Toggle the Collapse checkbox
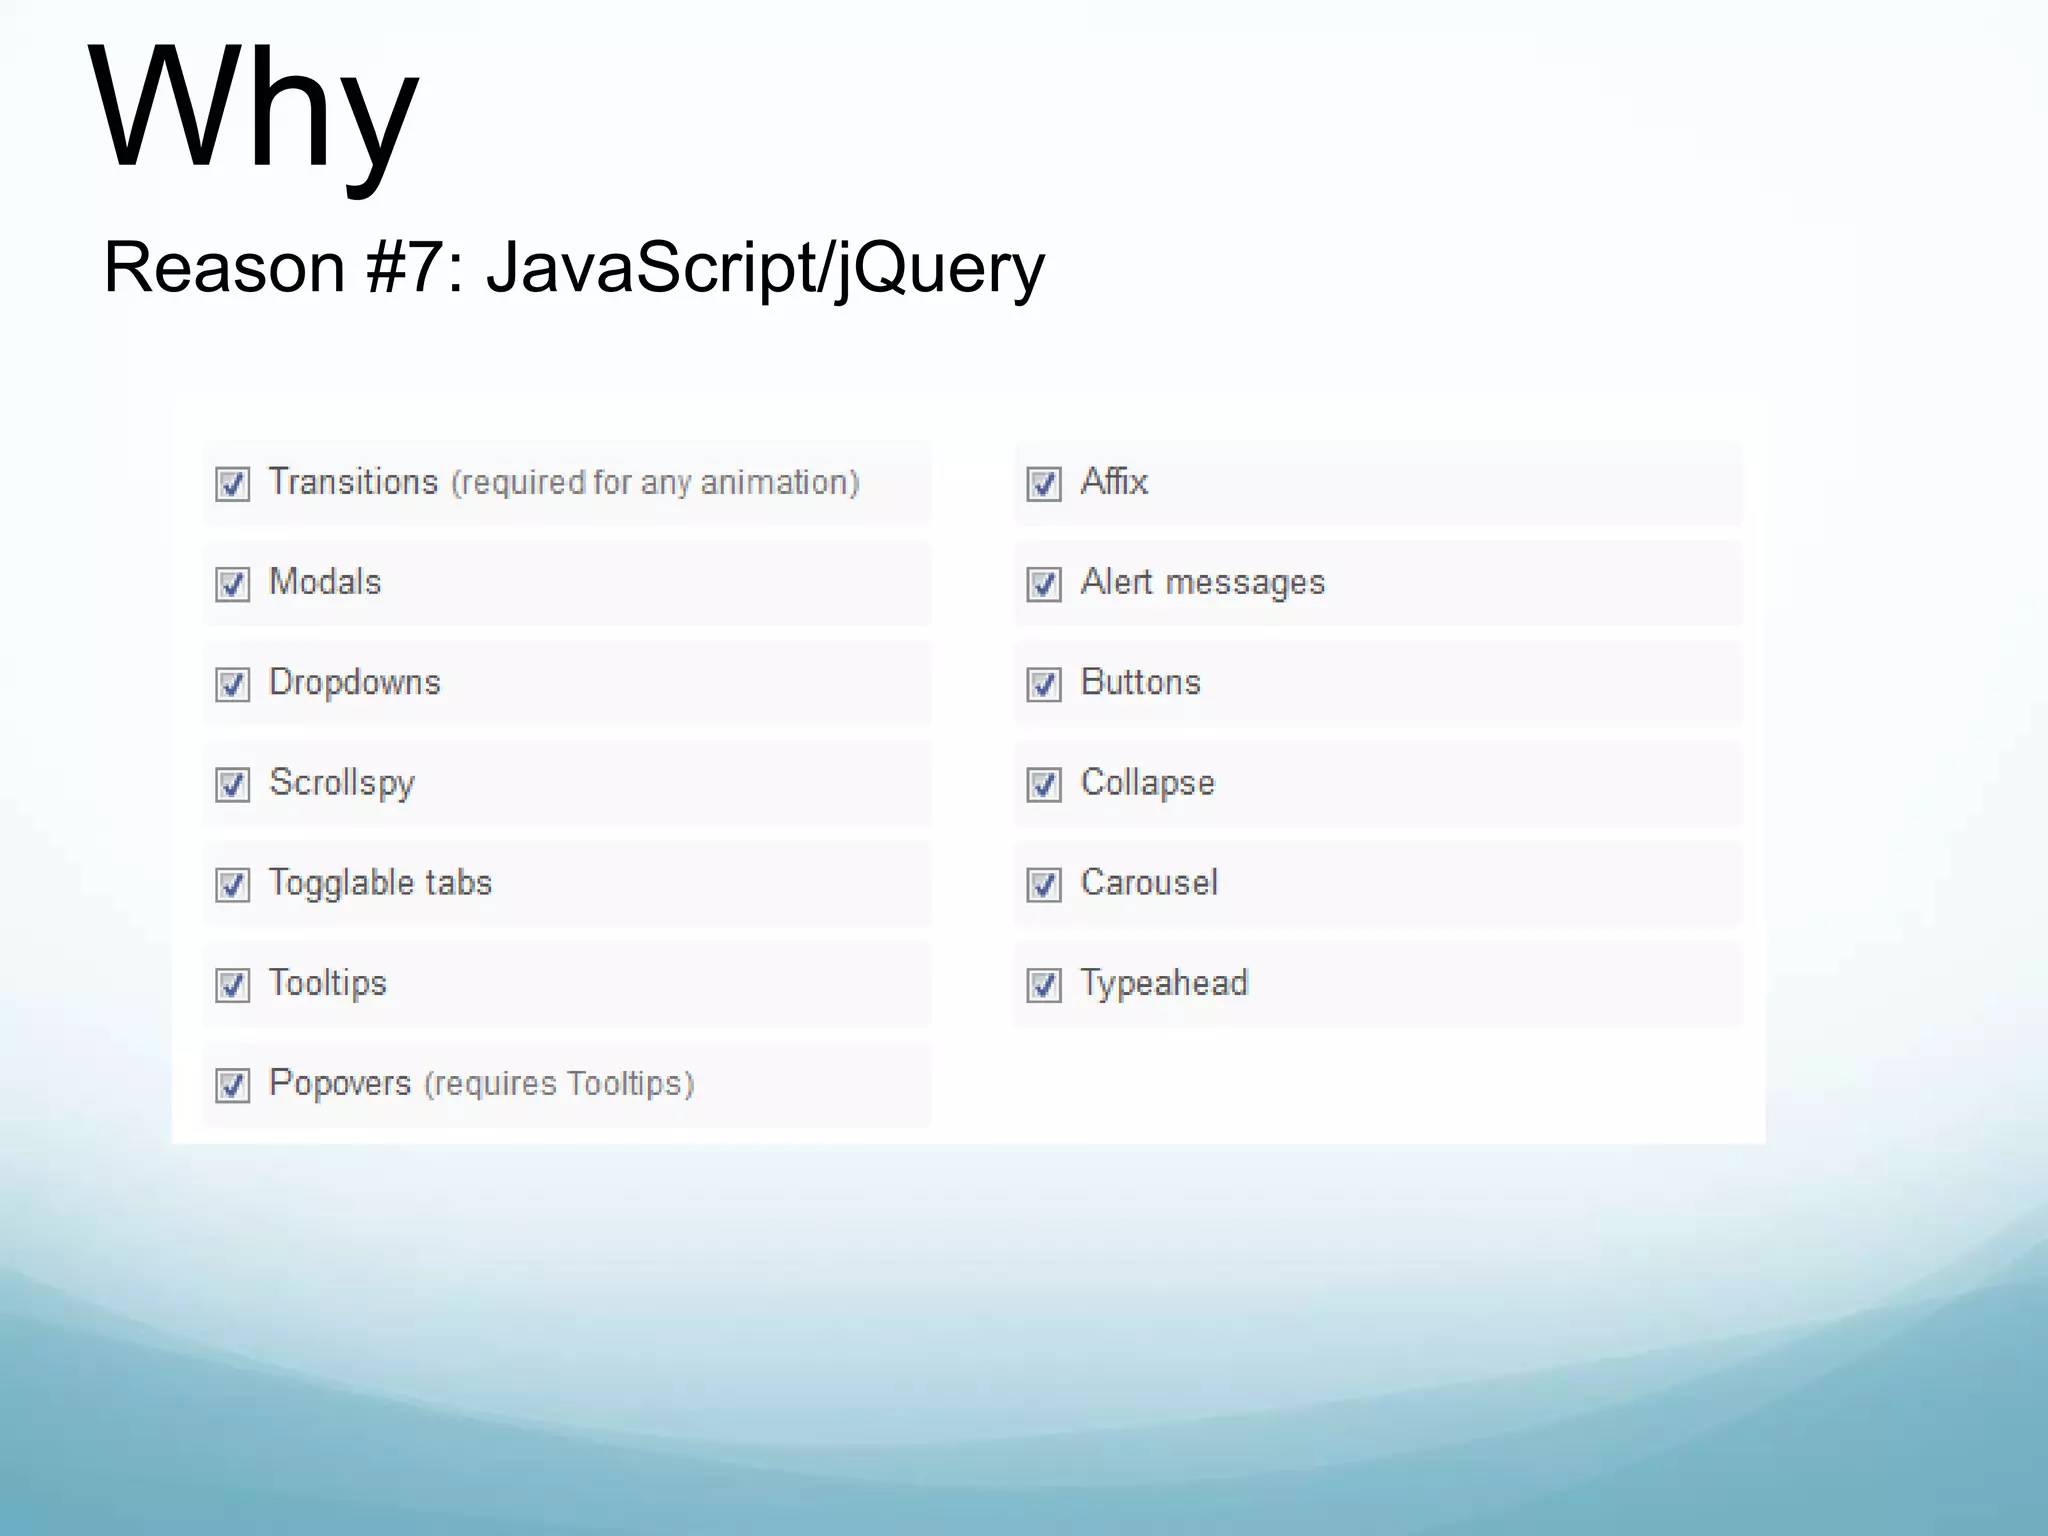Screen dimensions: 2048x1536 pos(1044,784)
